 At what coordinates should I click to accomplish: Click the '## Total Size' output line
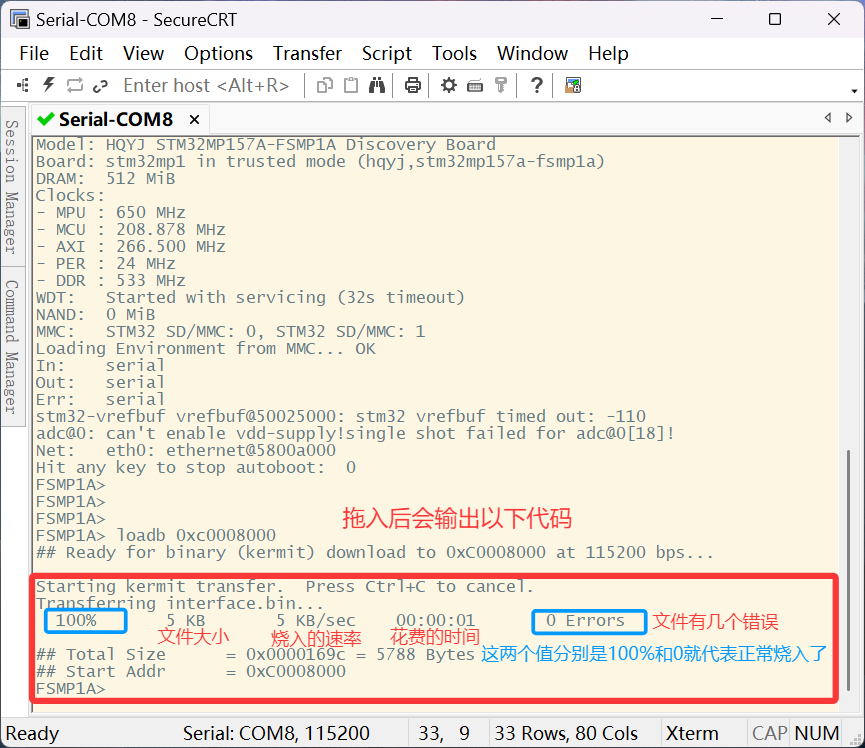[255, 654]
